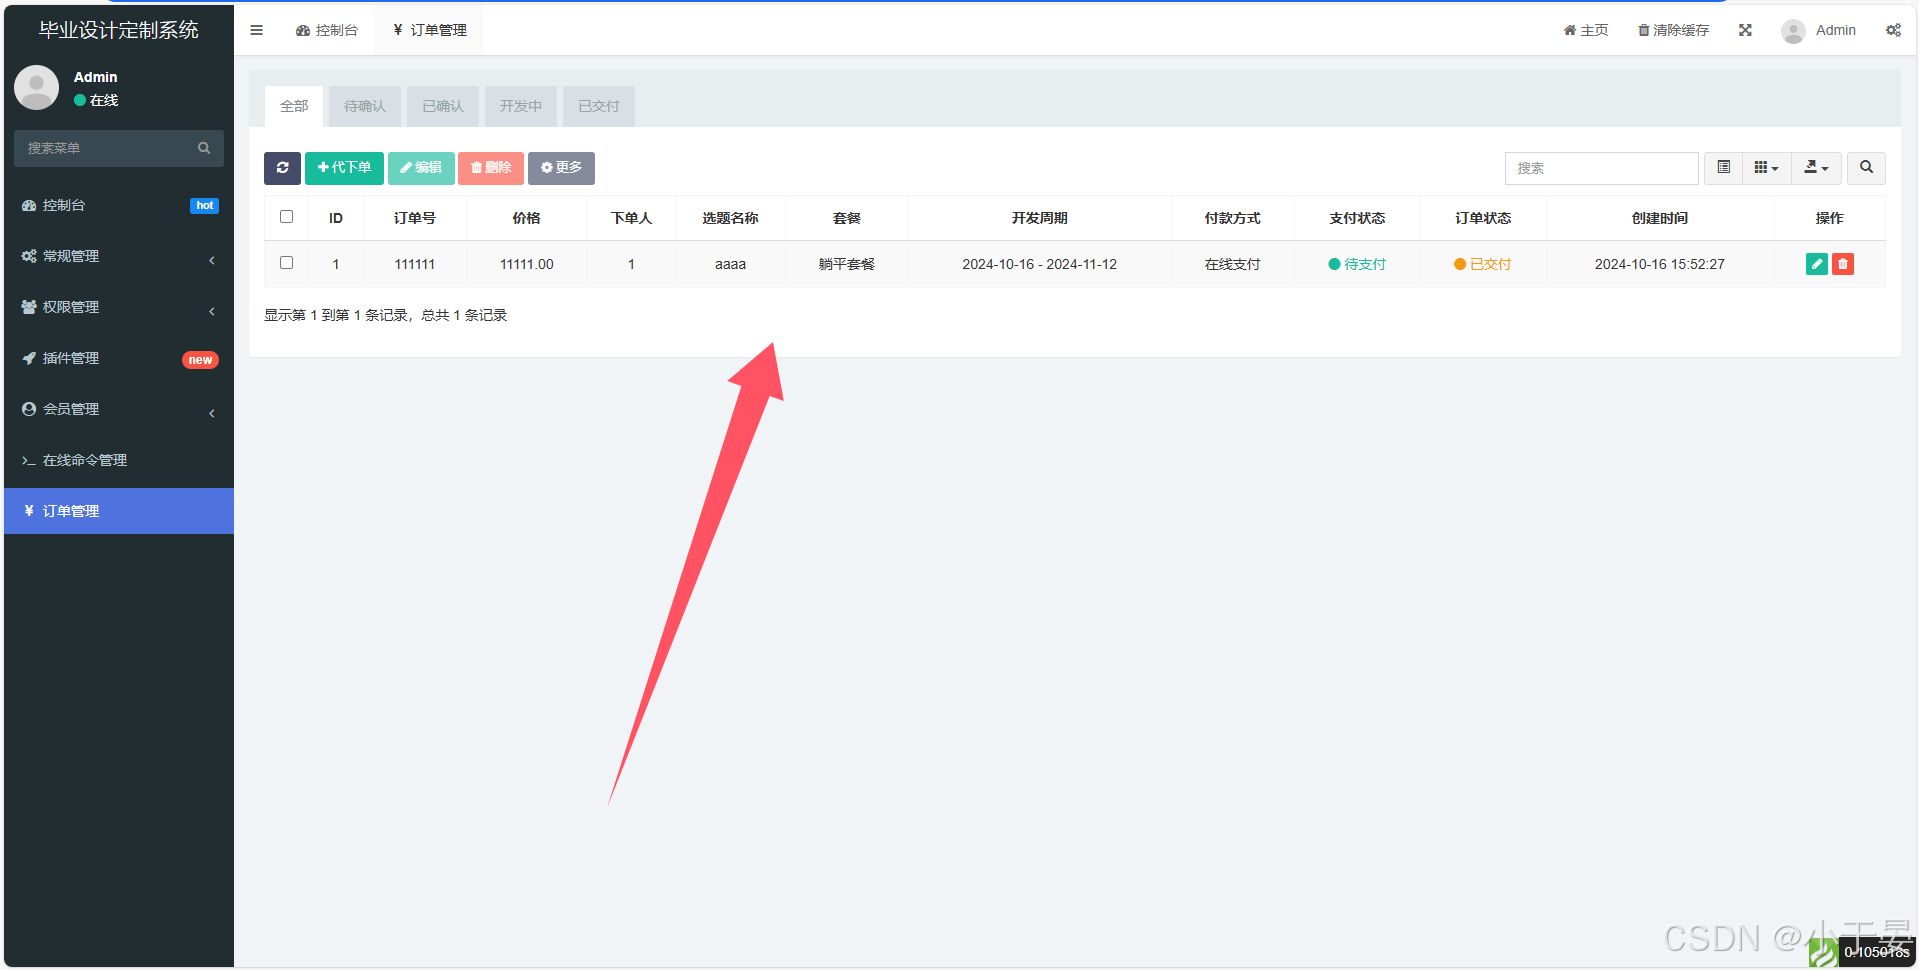Click the advanced search magnifier button
The height and width of the screenshot is (970, 1919).
click(x=1866, y=168)
